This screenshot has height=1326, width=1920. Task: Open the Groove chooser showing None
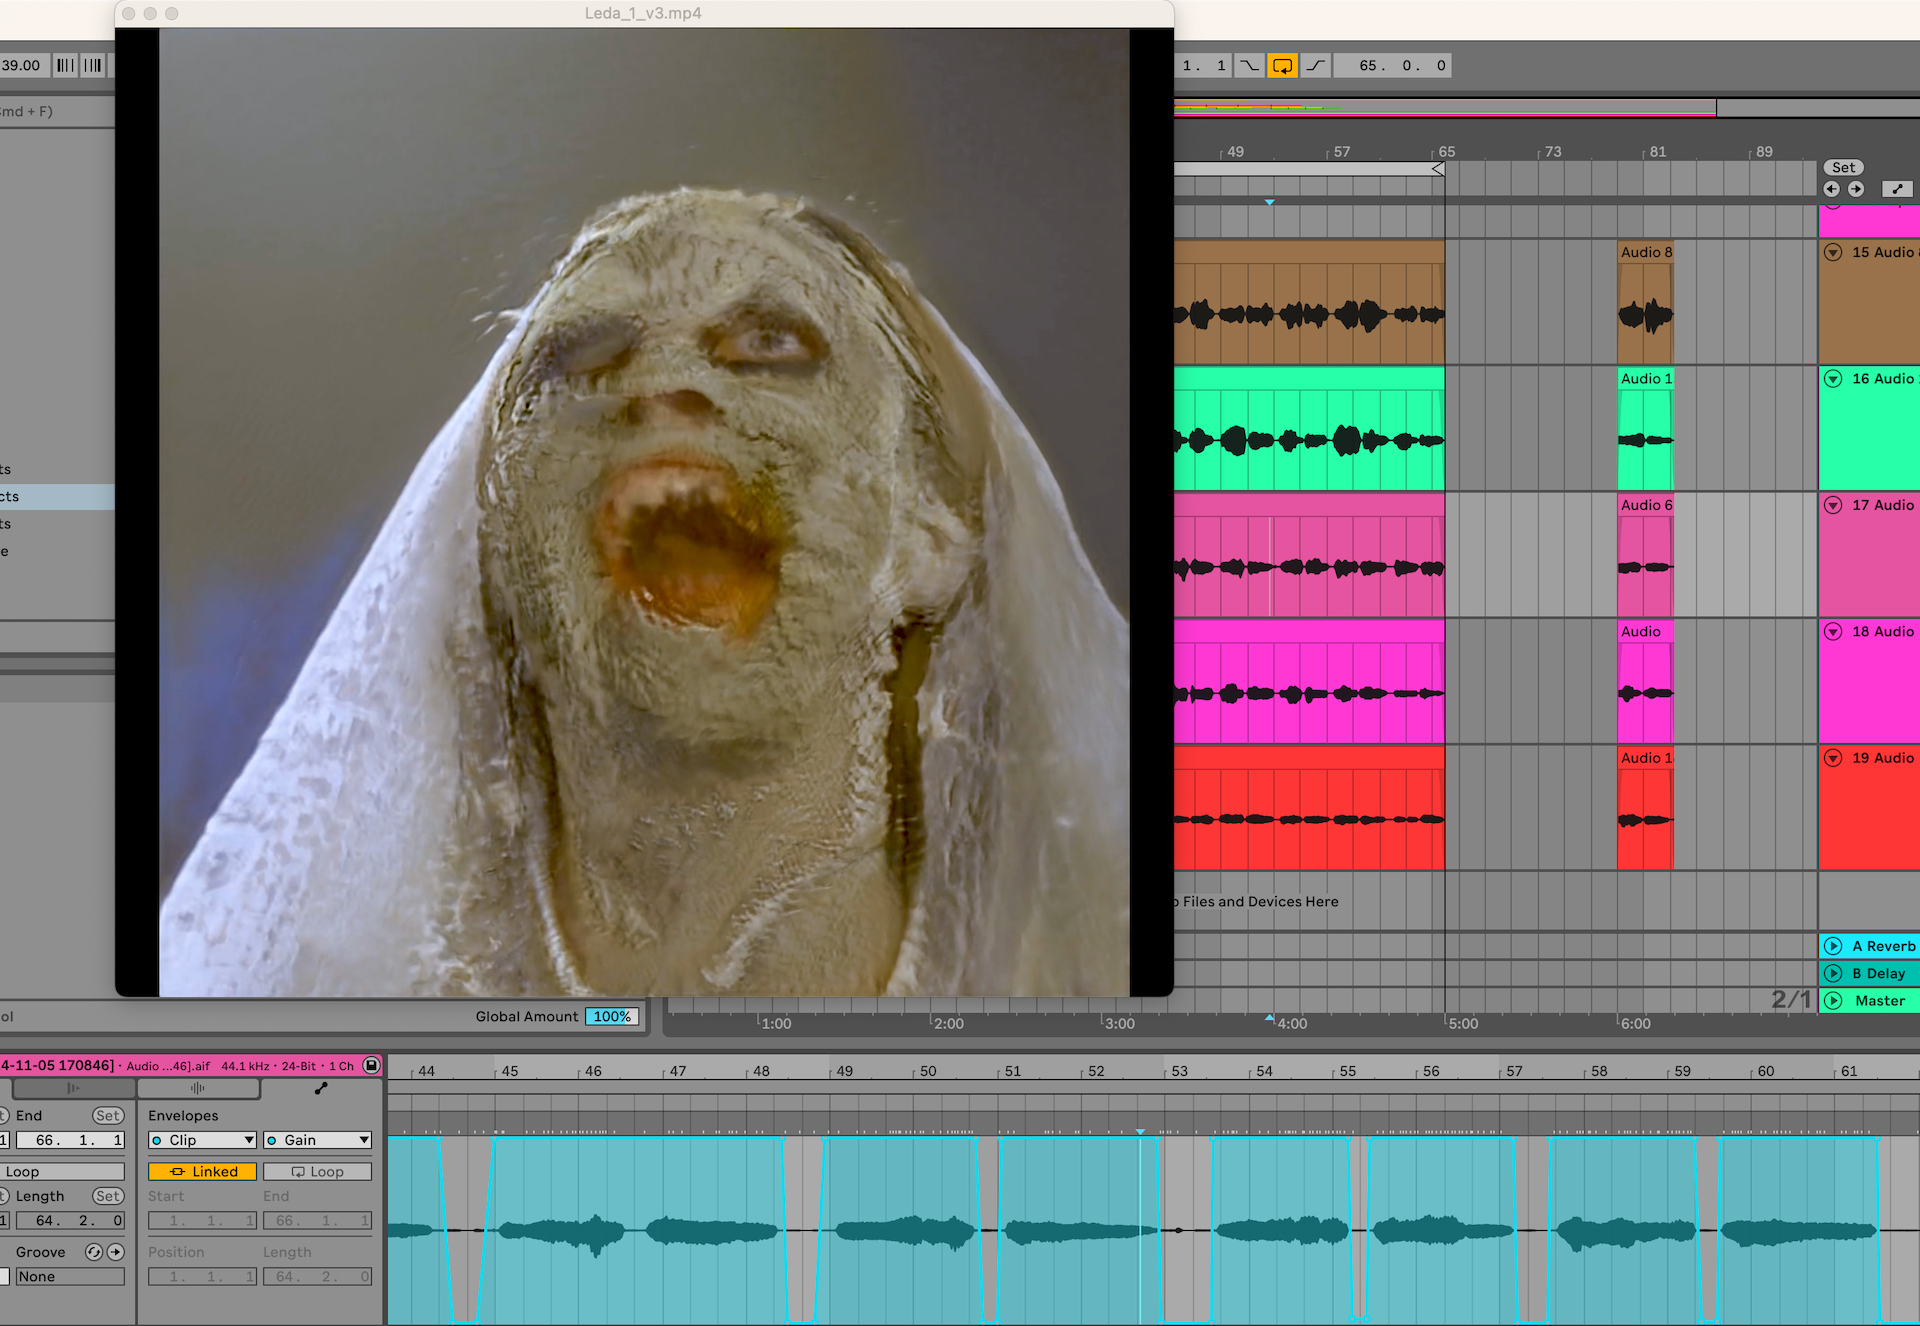(70, 1277)
